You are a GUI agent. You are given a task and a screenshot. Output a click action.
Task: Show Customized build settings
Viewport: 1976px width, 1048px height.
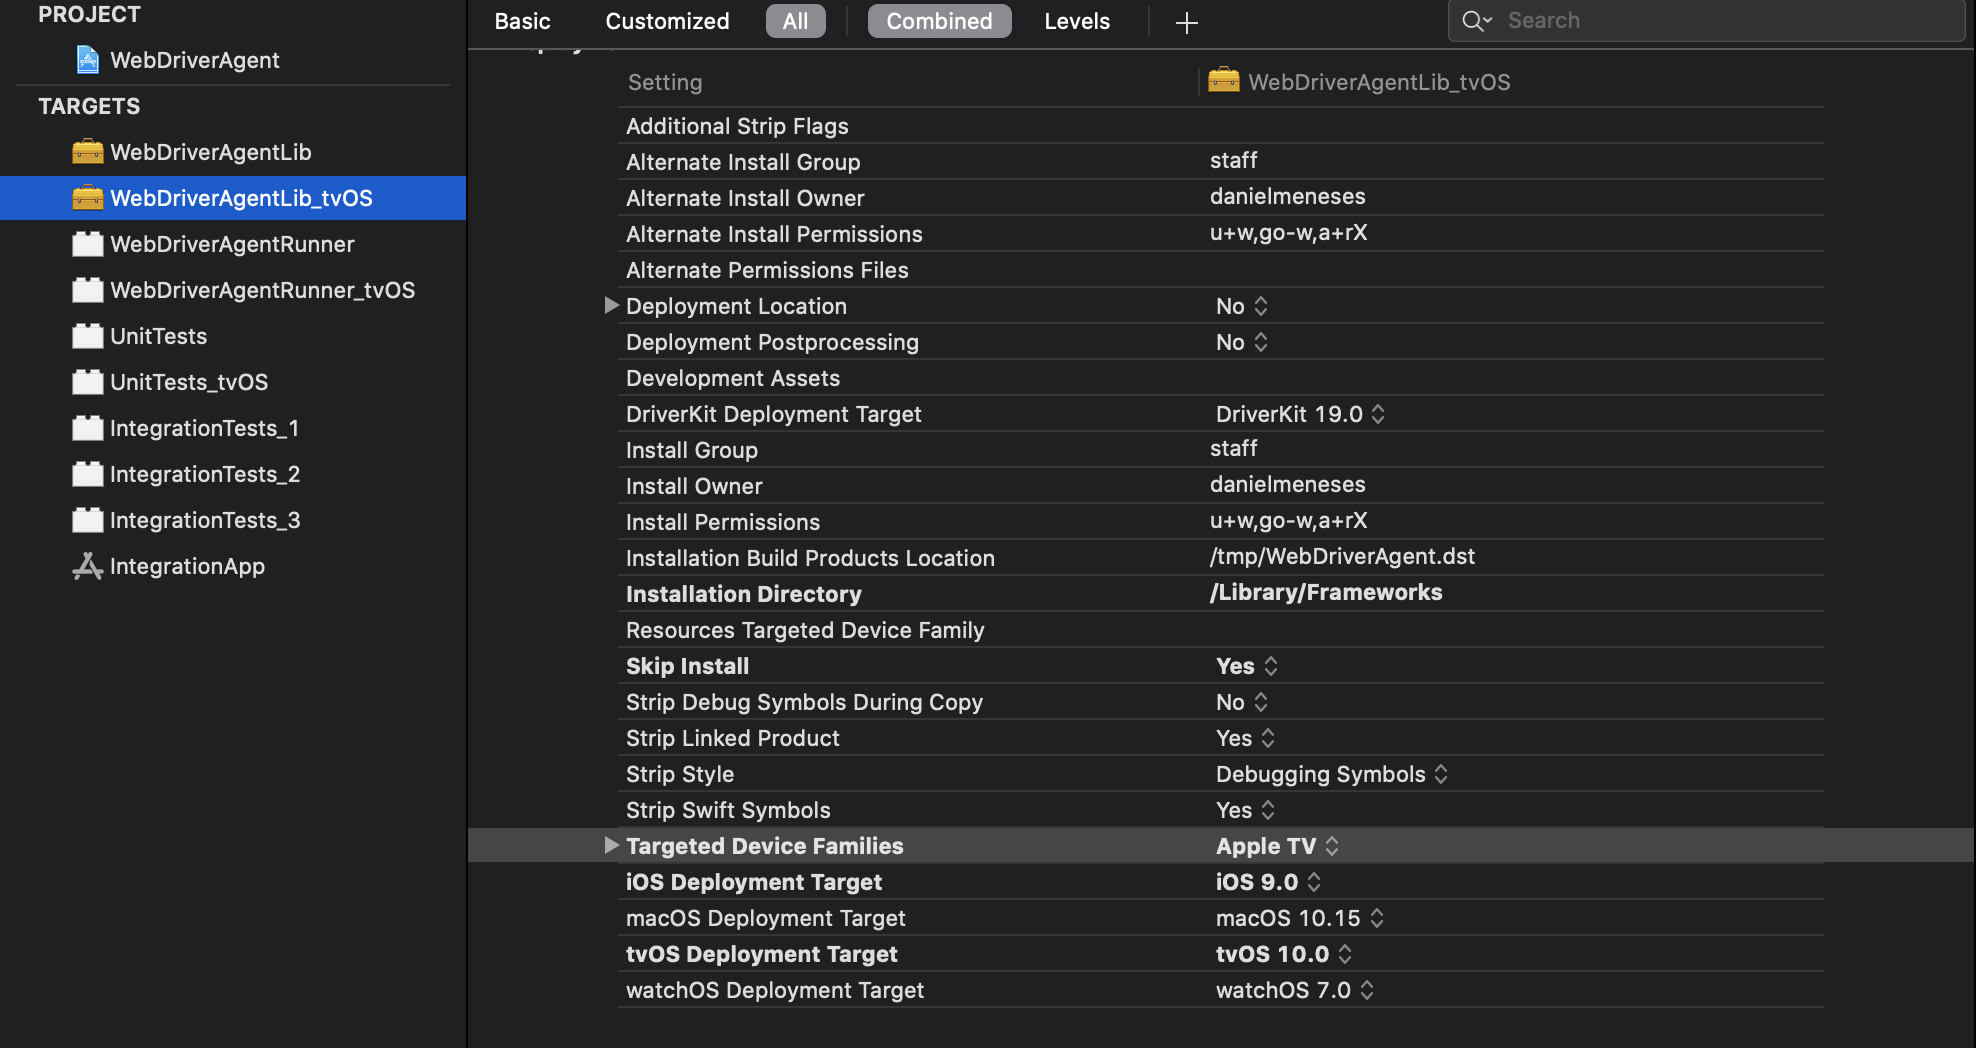[667, 21]
